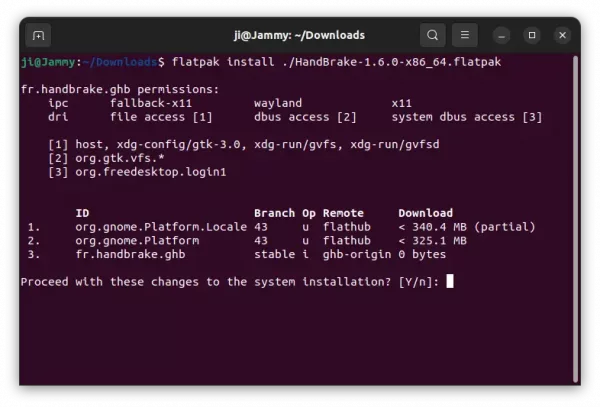
Task: Click the 'ipc' permission
Action: coord(58,103)
